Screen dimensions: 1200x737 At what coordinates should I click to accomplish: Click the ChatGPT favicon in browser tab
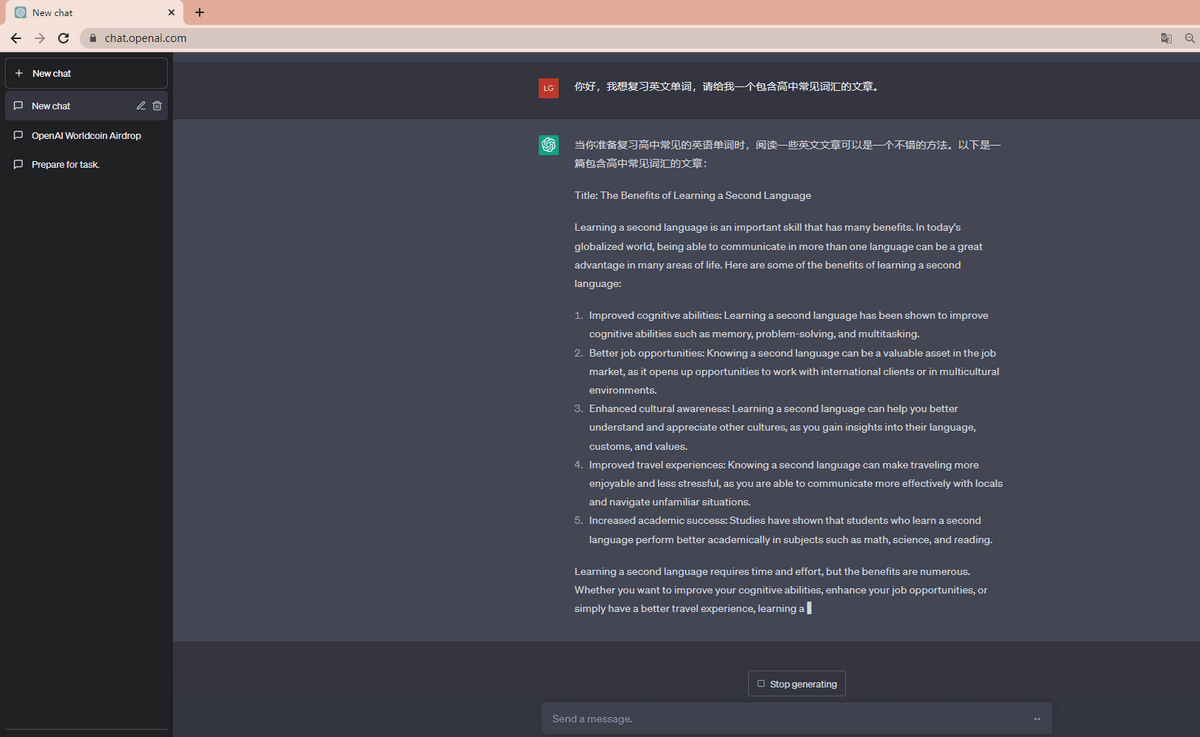(20, 13)
